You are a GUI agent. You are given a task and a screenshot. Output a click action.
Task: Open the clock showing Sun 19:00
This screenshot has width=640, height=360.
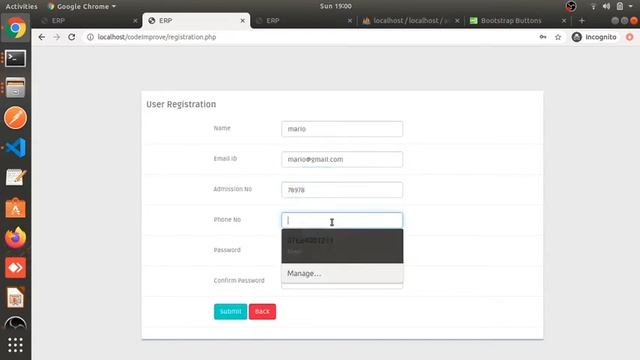click(x=336, y=6)
